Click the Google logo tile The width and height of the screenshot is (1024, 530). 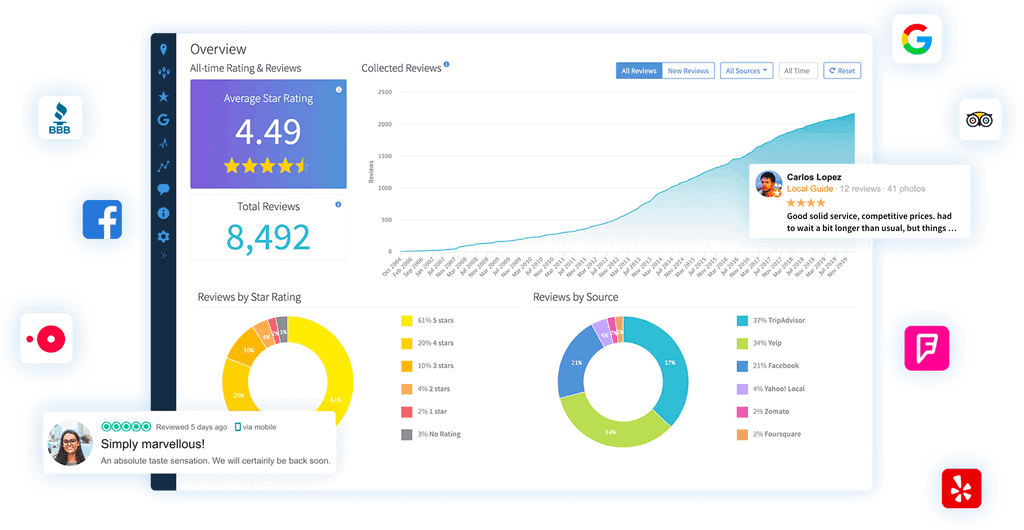pos(917,39)
